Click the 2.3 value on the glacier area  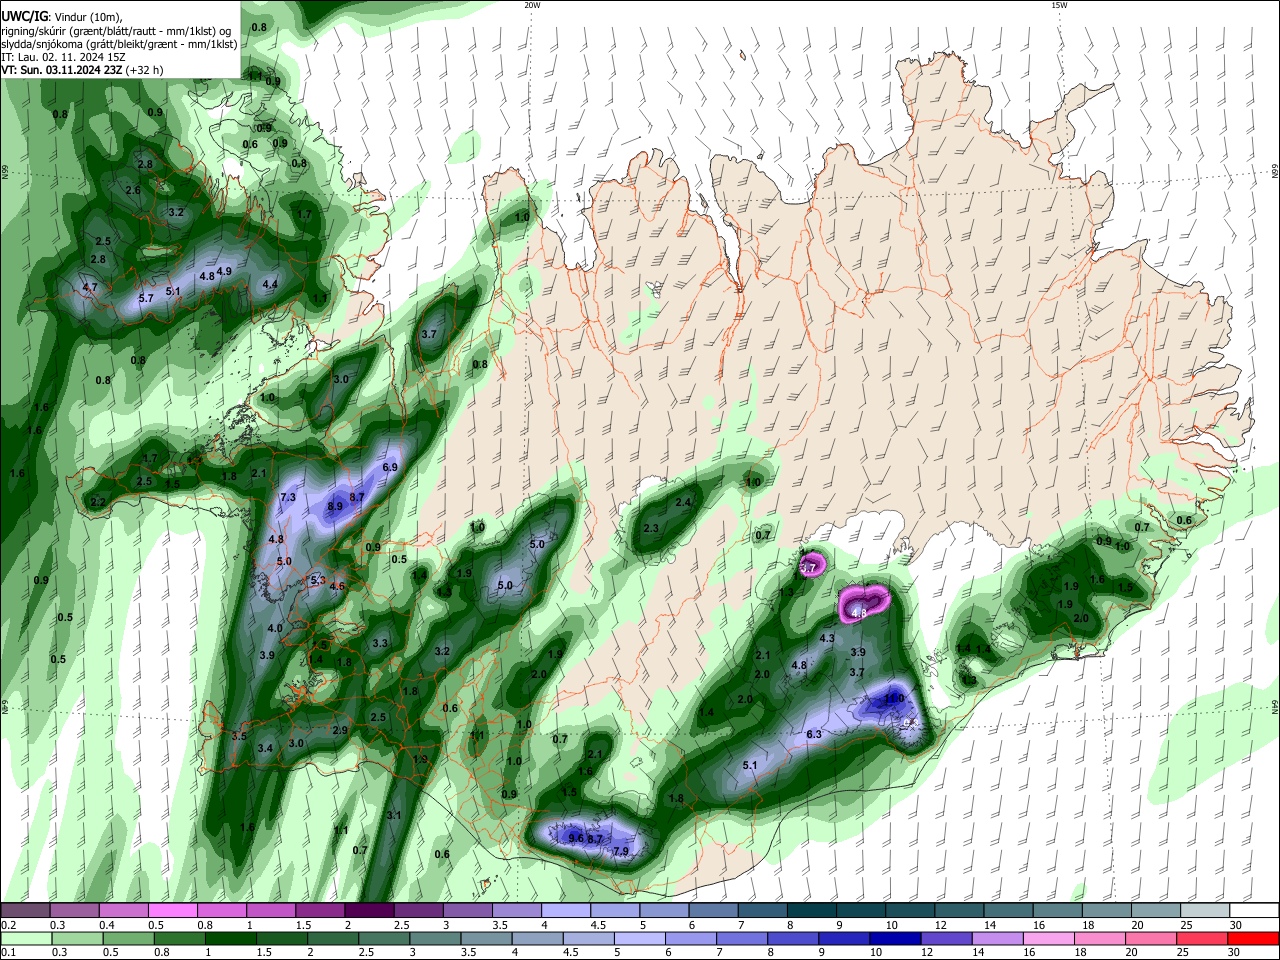[x=651, y=528]
